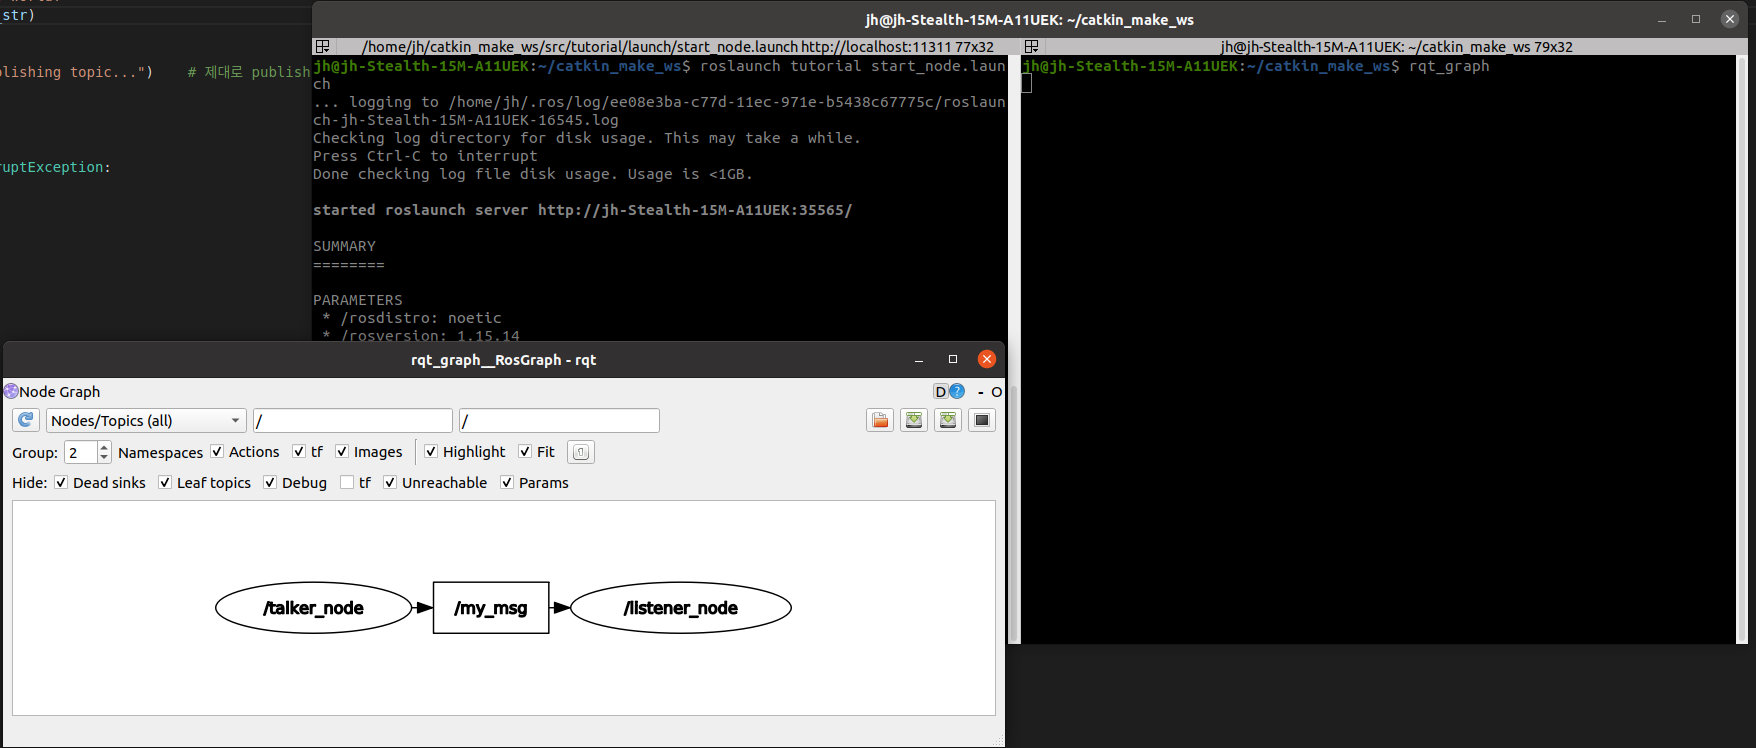Close the rqt_graph window
This screenshot has height=748, width=1756.
tap(987, 360)
